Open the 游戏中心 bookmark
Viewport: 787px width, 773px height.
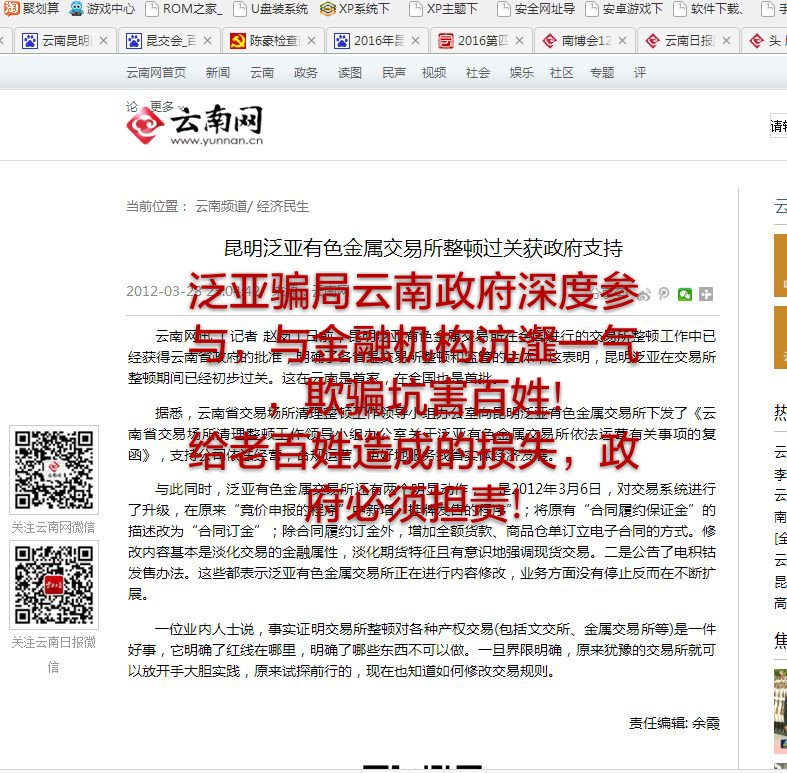click(x=102, y=8)
